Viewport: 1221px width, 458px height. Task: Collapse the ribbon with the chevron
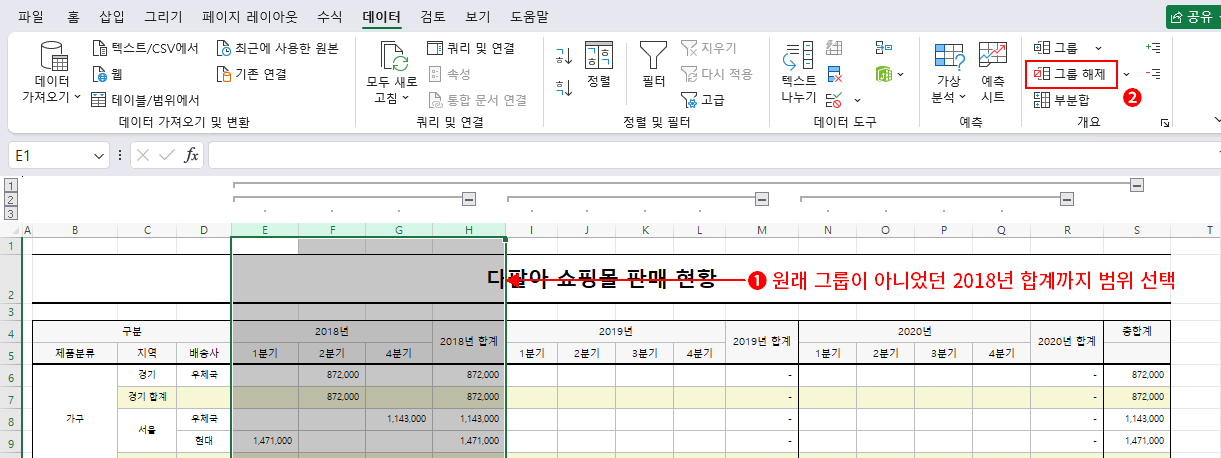(1216, 119)
